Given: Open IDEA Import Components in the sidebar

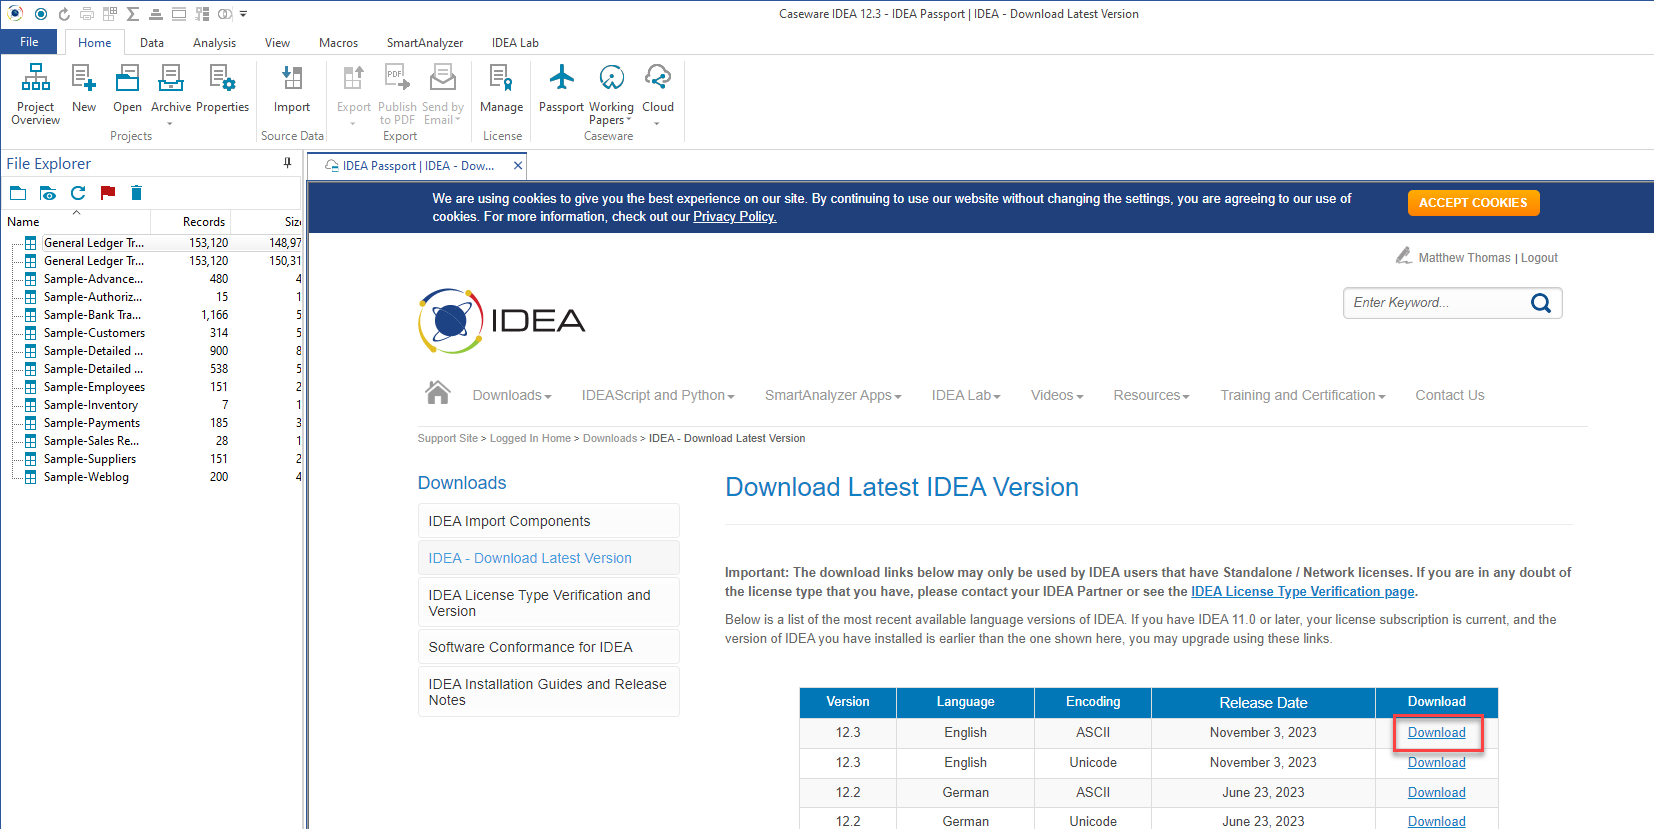Looking at the screenshot, I should [x=548, y=521].
